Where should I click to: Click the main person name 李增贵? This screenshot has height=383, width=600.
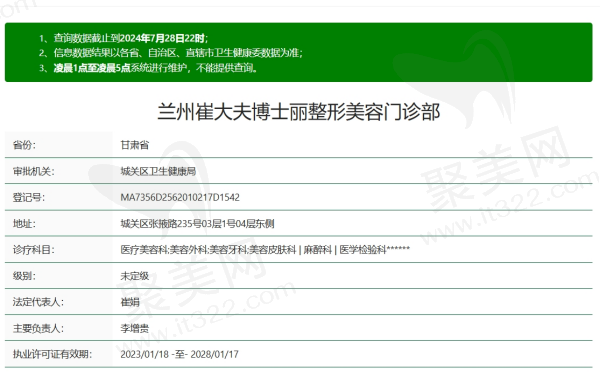135,328
